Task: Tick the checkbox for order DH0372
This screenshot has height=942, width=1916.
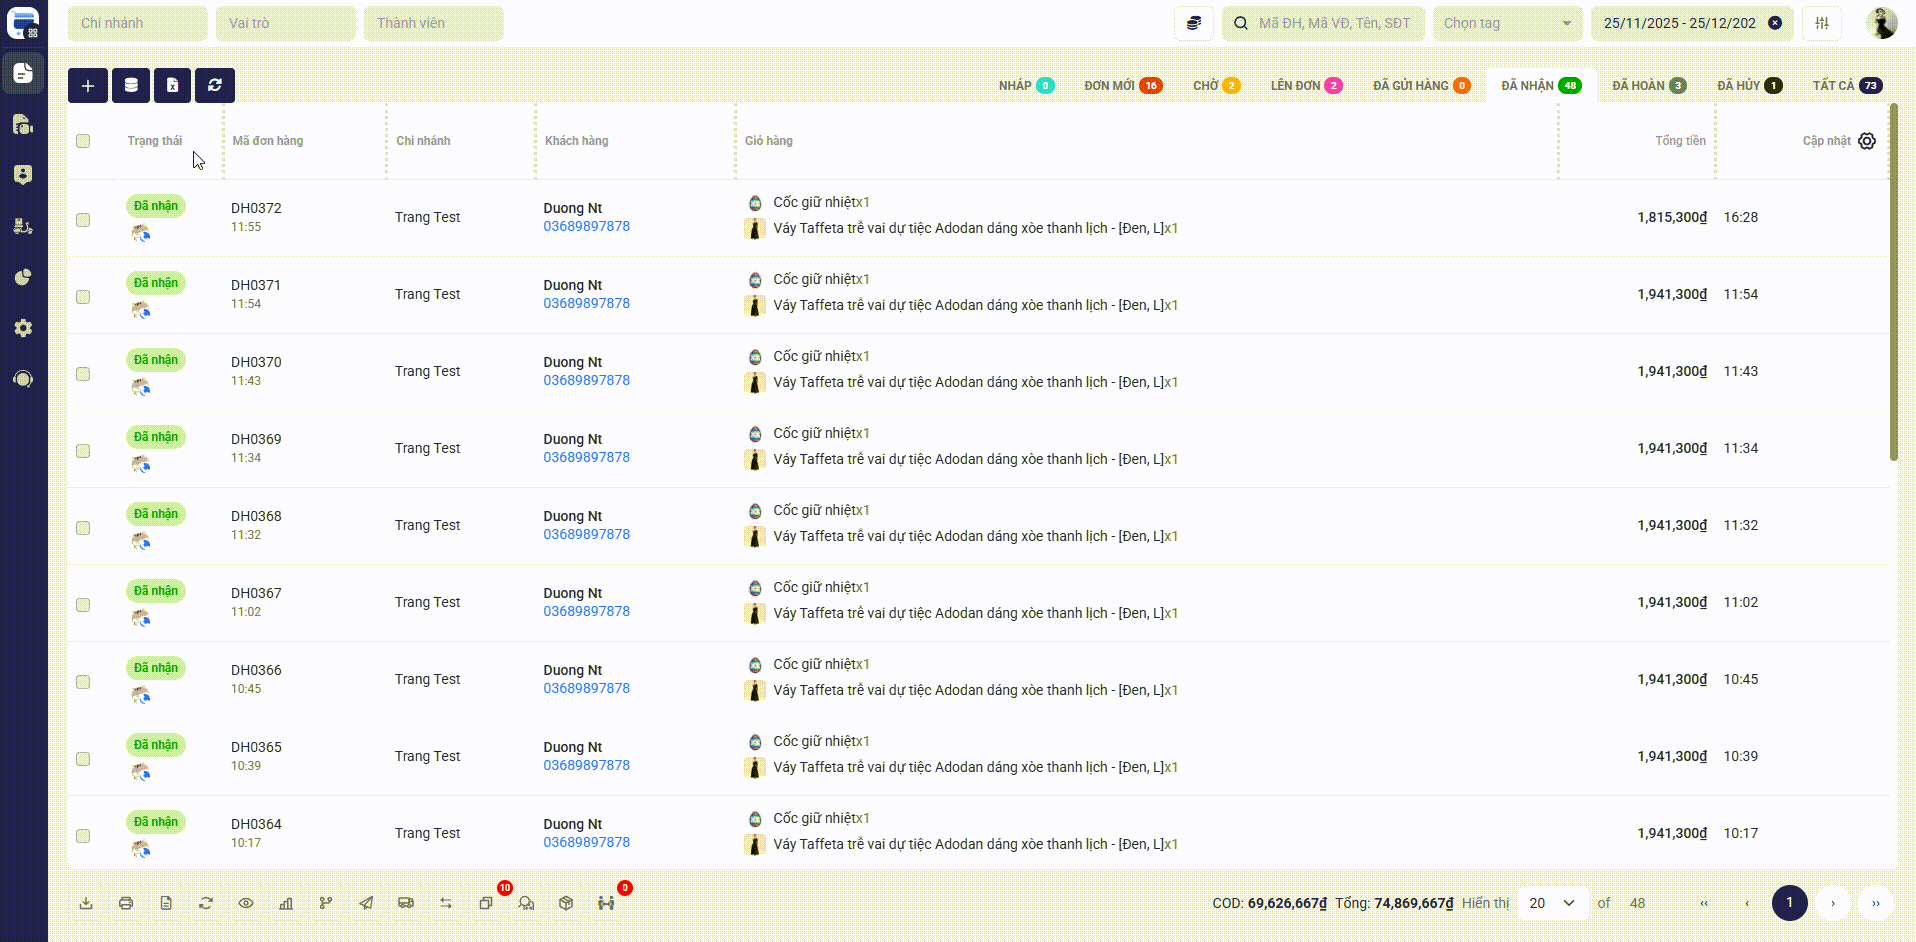Action: pos(83,220)
